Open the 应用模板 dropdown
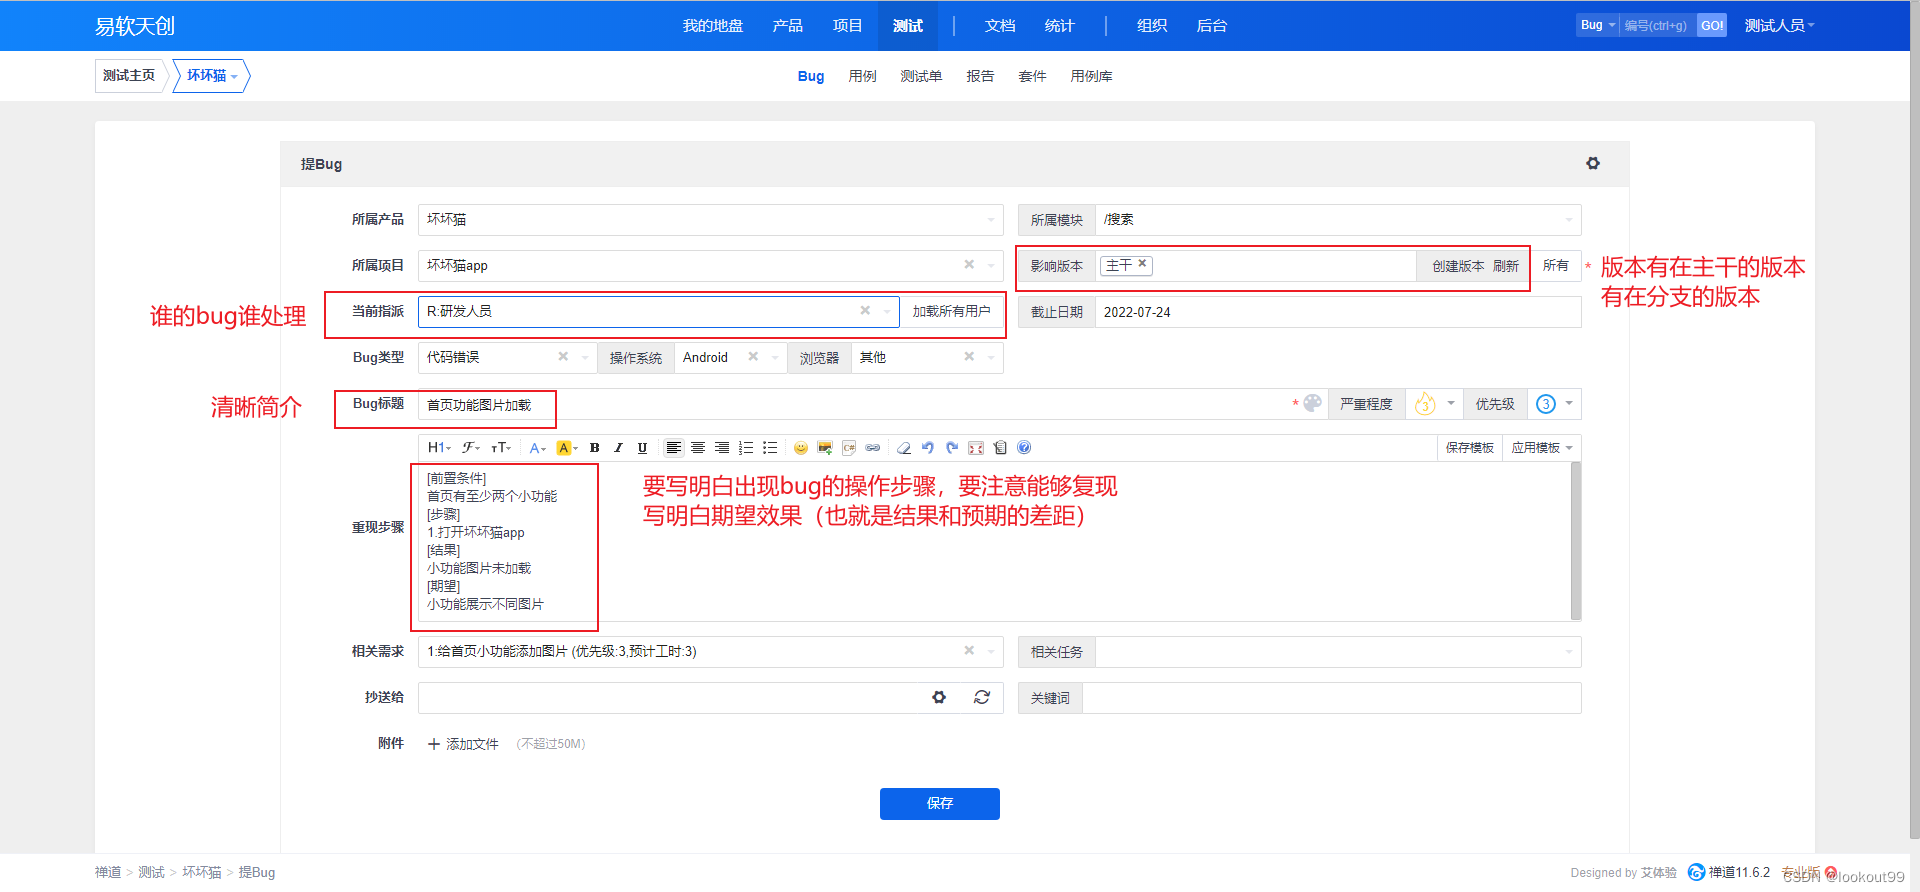The image size is (1920, 892). pos(1542,448)
